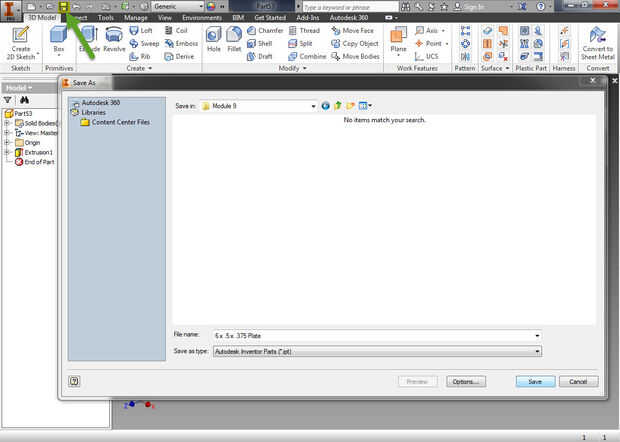Choose Move Bodies tool
This screenshot has width=620, height=442.
pos(355,57)
